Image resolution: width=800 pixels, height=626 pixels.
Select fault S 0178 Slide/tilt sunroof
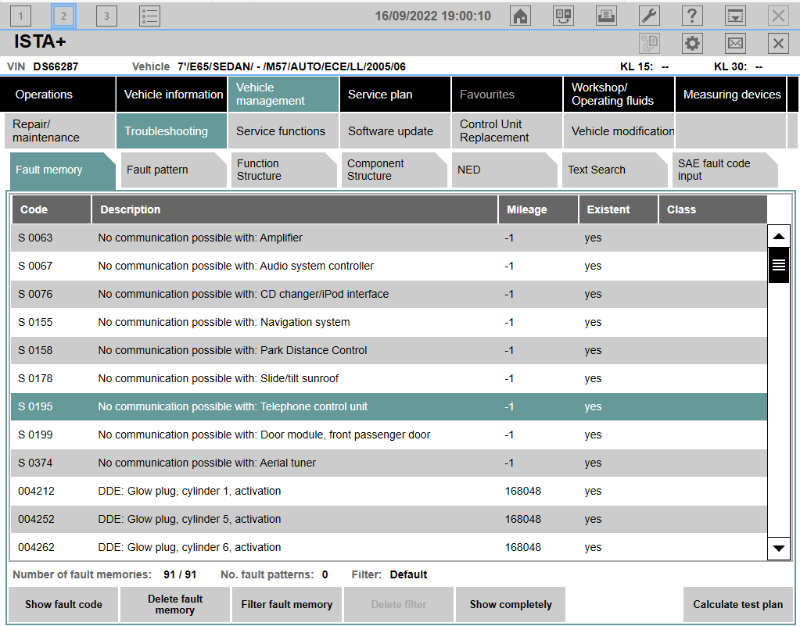pyautogui.click(x=389, y=378)
